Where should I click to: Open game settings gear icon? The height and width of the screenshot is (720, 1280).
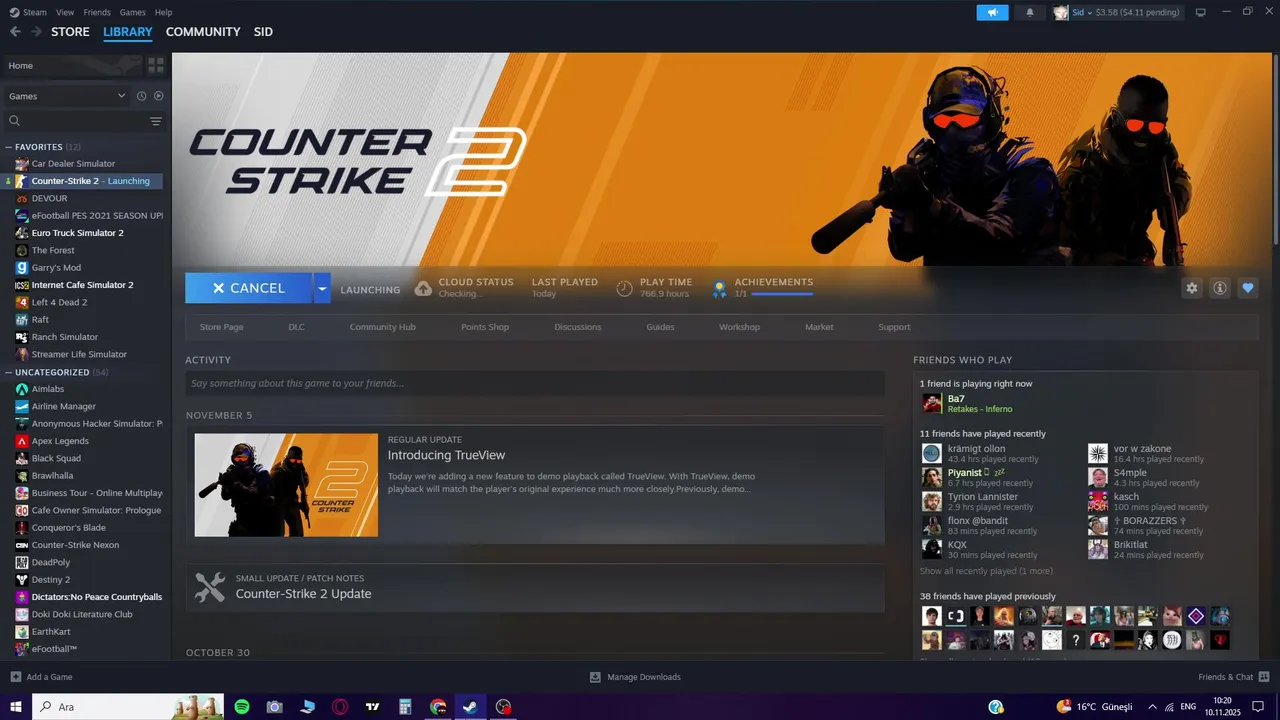[1192, 288]
